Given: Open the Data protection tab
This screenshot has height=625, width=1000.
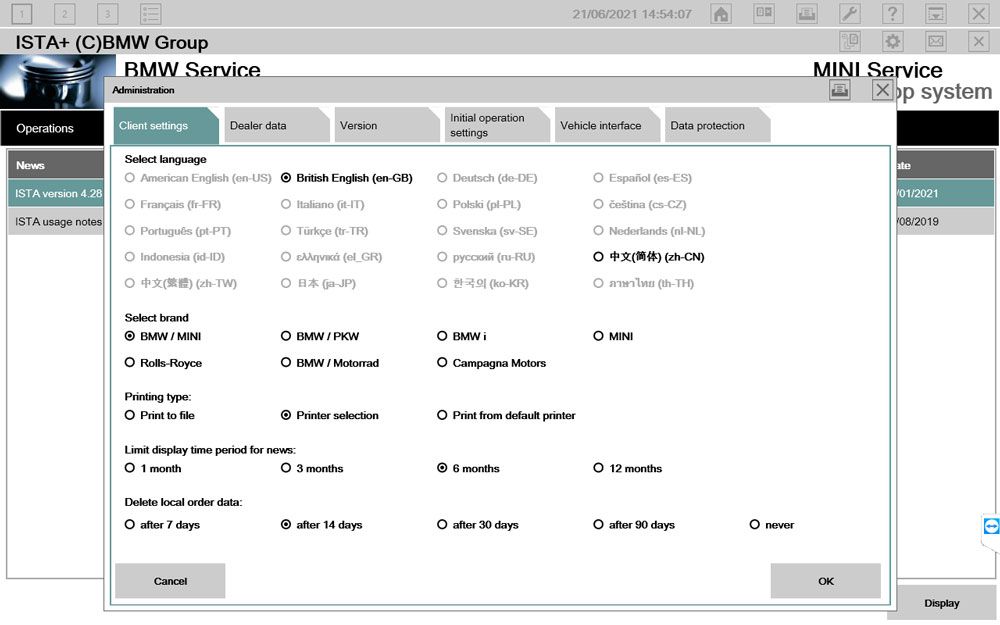Looking at the screenshot, I should click(x=717, y=125).
